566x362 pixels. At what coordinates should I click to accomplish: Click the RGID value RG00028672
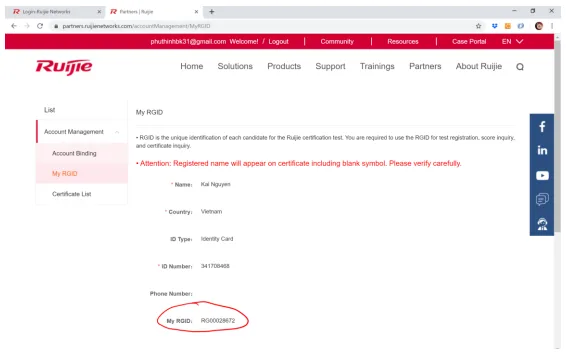[x=218, y=321]
